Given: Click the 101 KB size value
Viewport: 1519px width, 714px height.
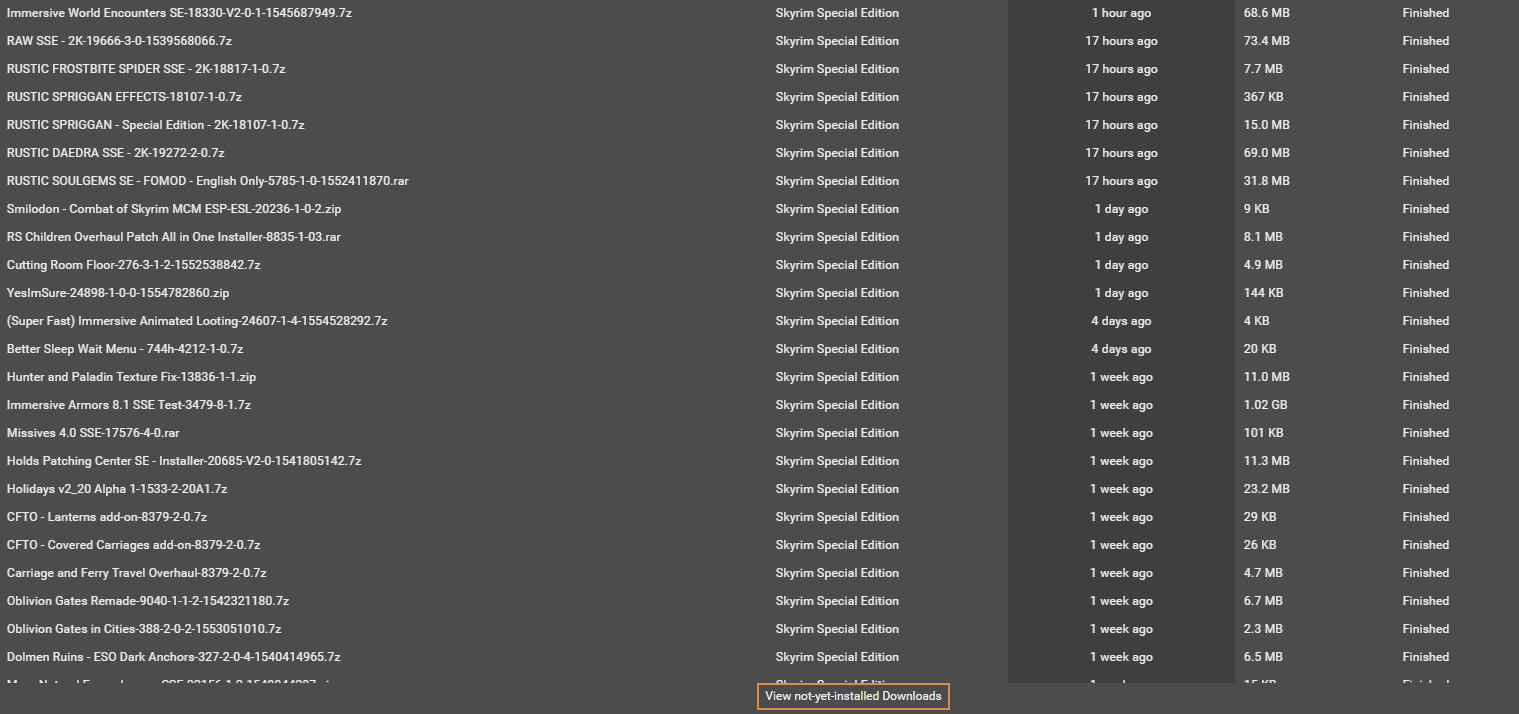Looking at the screenshot, I should pos(1264,433).
